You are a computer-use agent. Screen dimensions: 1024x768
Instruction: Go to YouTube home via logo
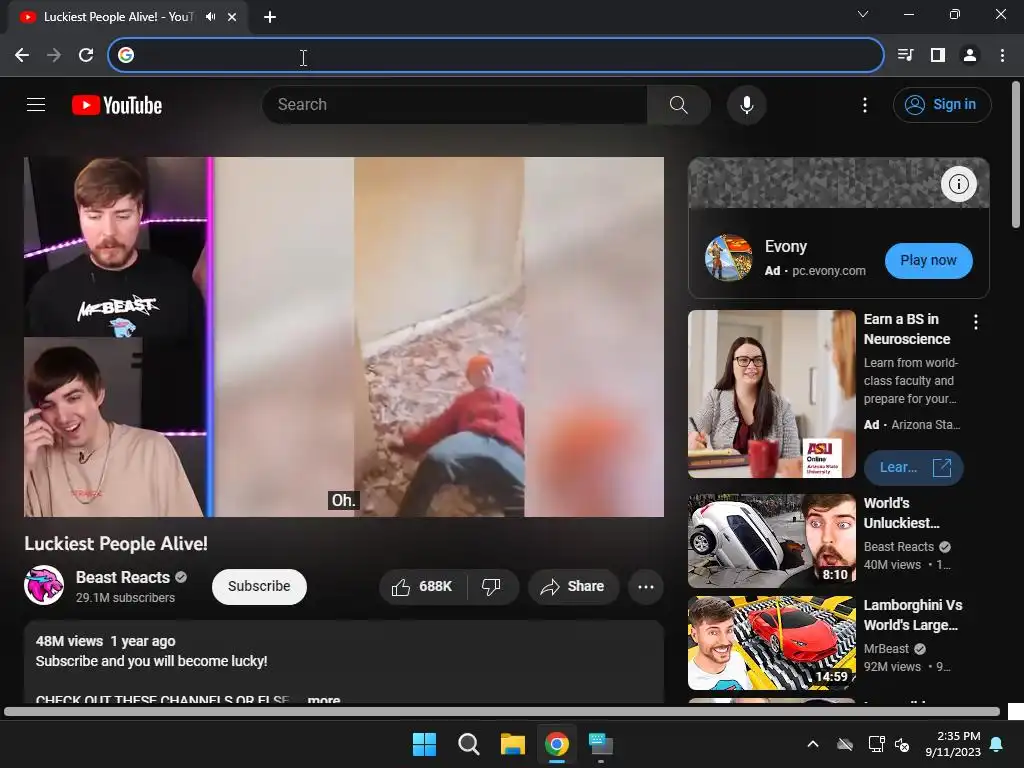(117, 105)
